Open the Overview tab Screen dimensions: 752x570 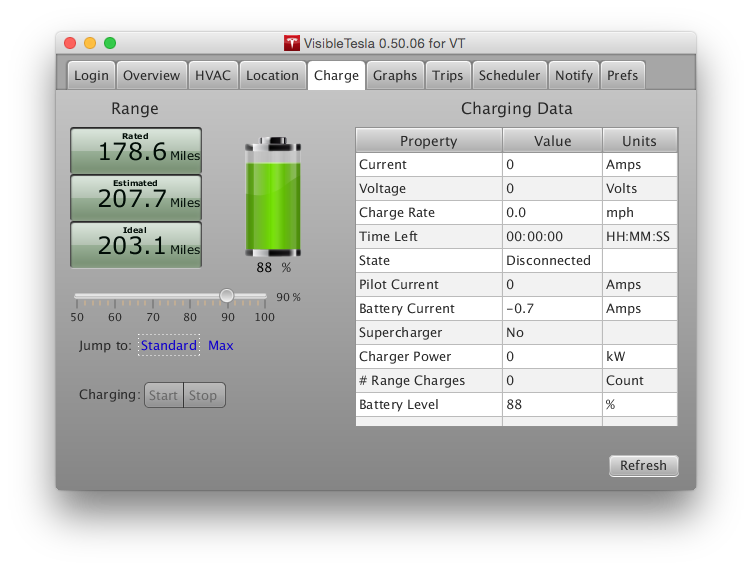point(152,75)
